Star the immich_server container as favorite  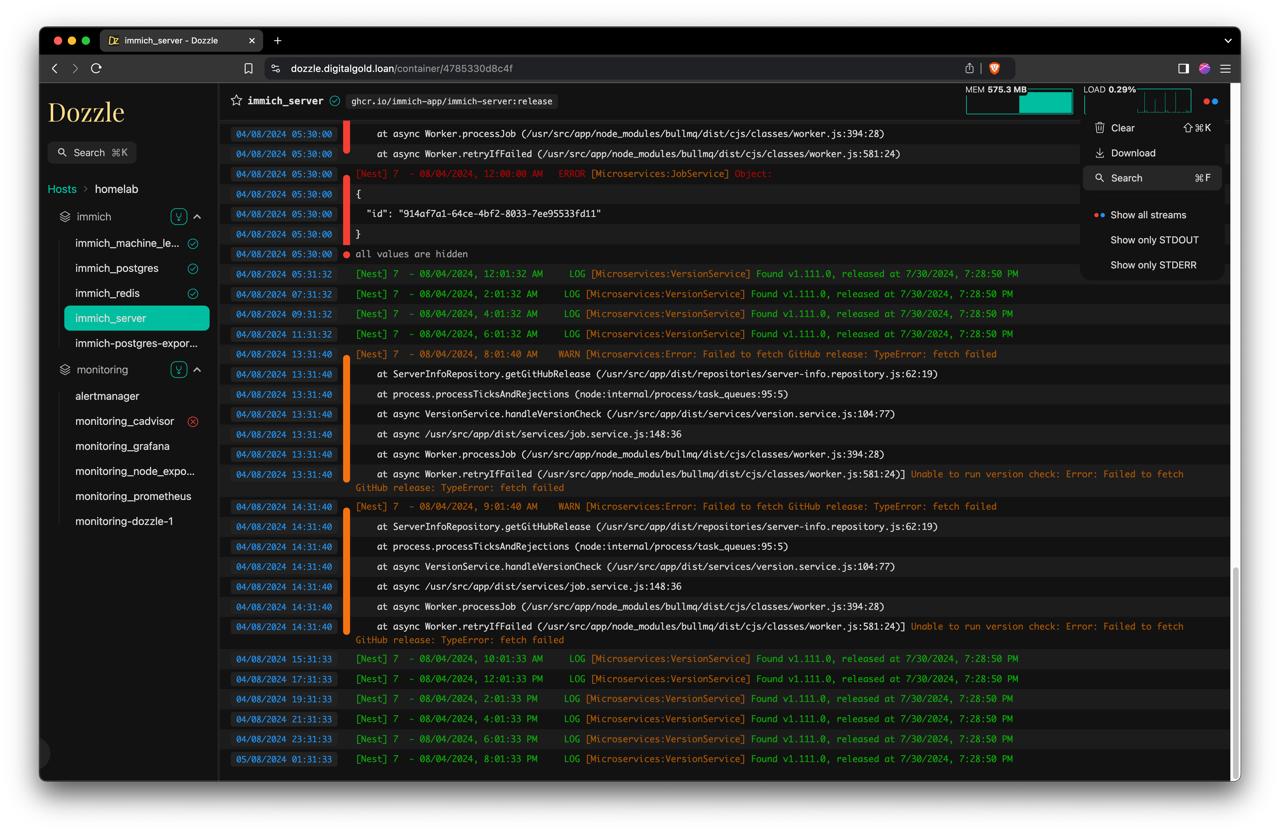[236, 101]
